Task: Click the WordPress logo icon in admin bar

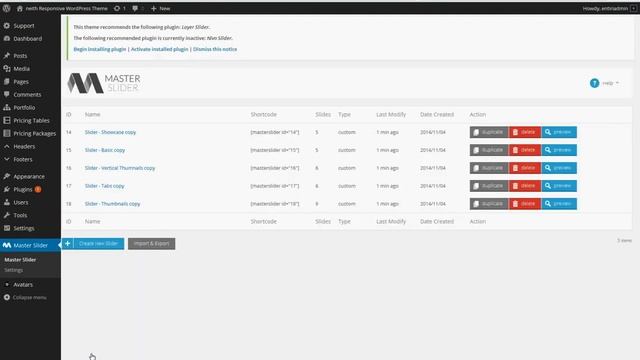Action: coord(6,8)
